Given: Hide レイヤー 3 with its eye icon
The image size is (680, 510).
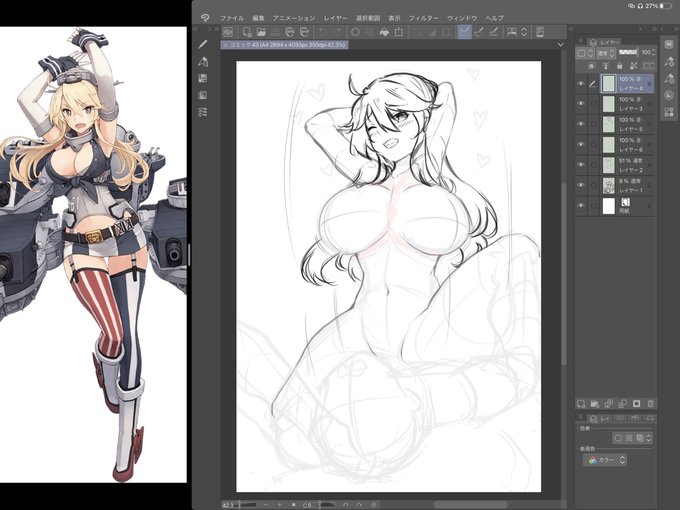Looking at the screenshot, I should [581, 104].
